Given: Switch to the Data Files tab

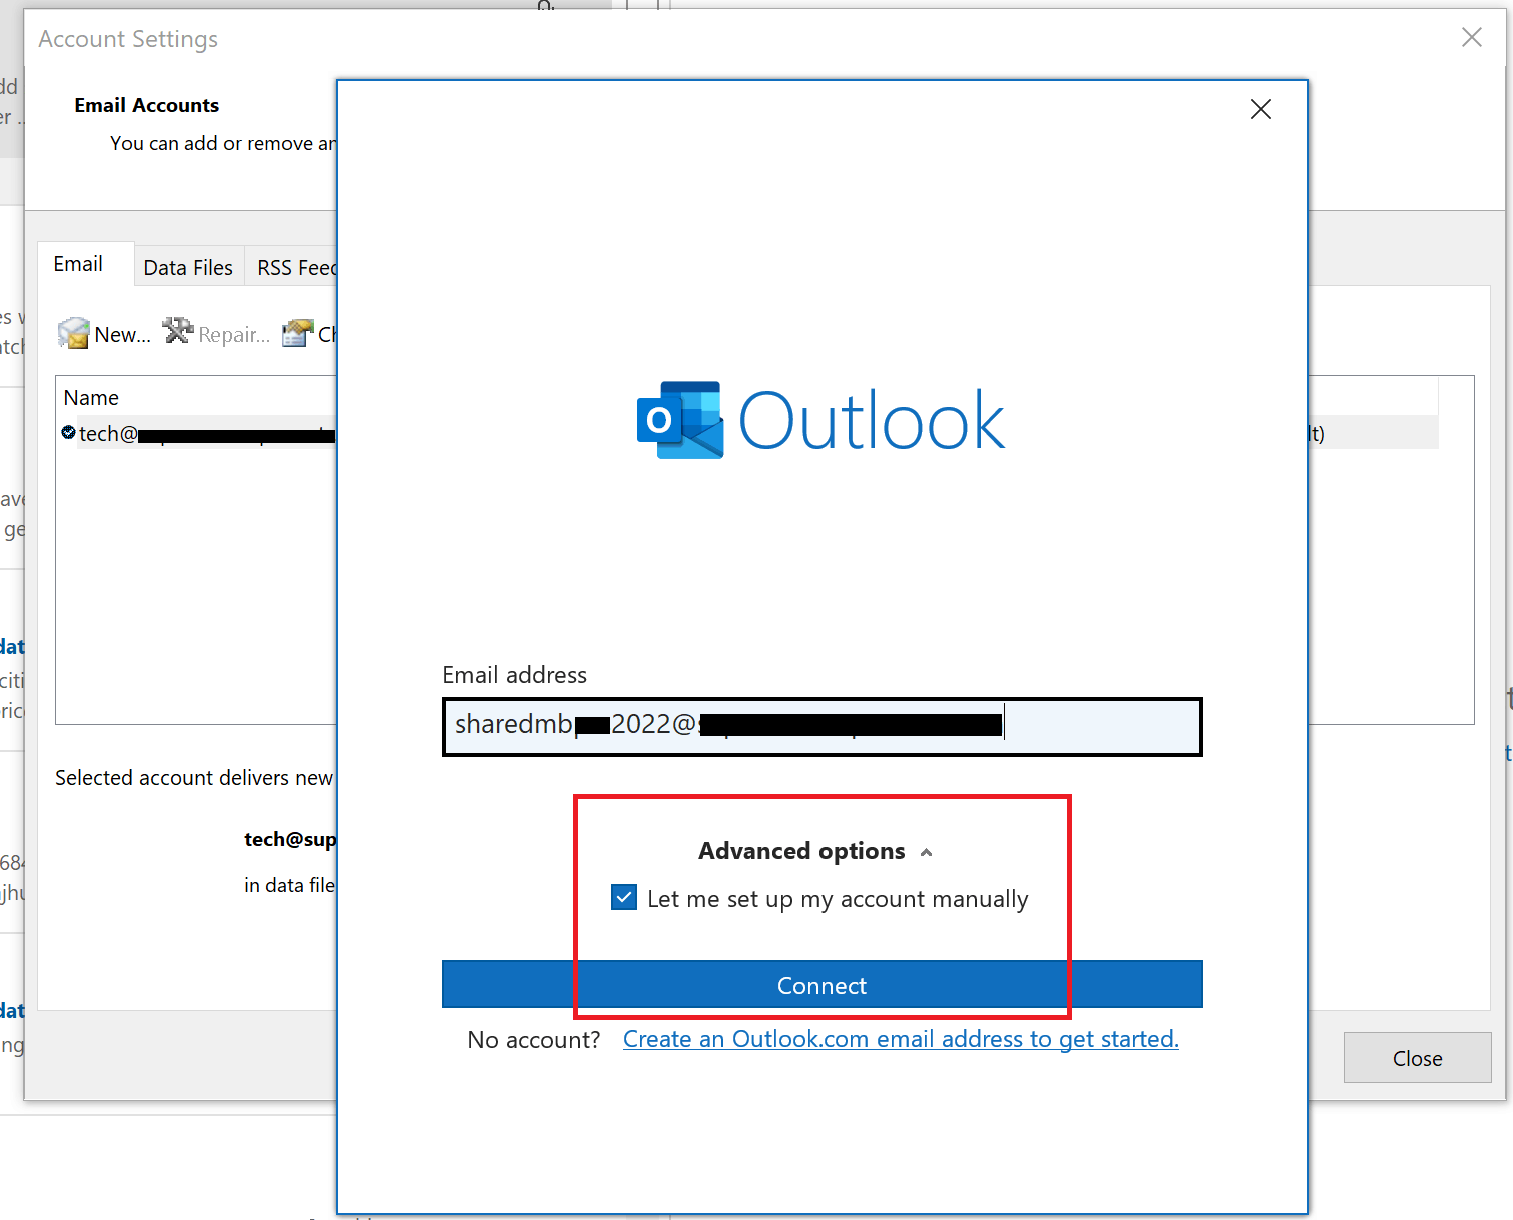Looking at the screenshot, I should click(188, 266).
